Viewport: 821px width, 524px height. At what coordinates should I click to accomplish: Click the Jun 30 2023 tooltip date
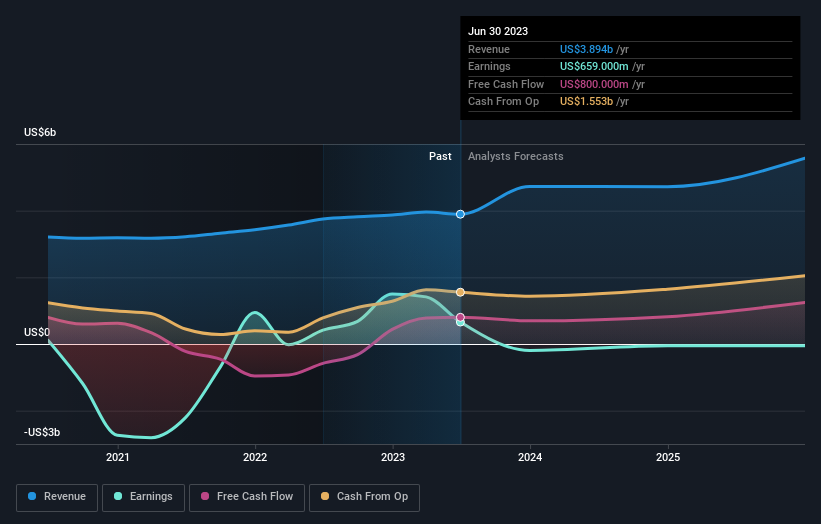[498, 31]
